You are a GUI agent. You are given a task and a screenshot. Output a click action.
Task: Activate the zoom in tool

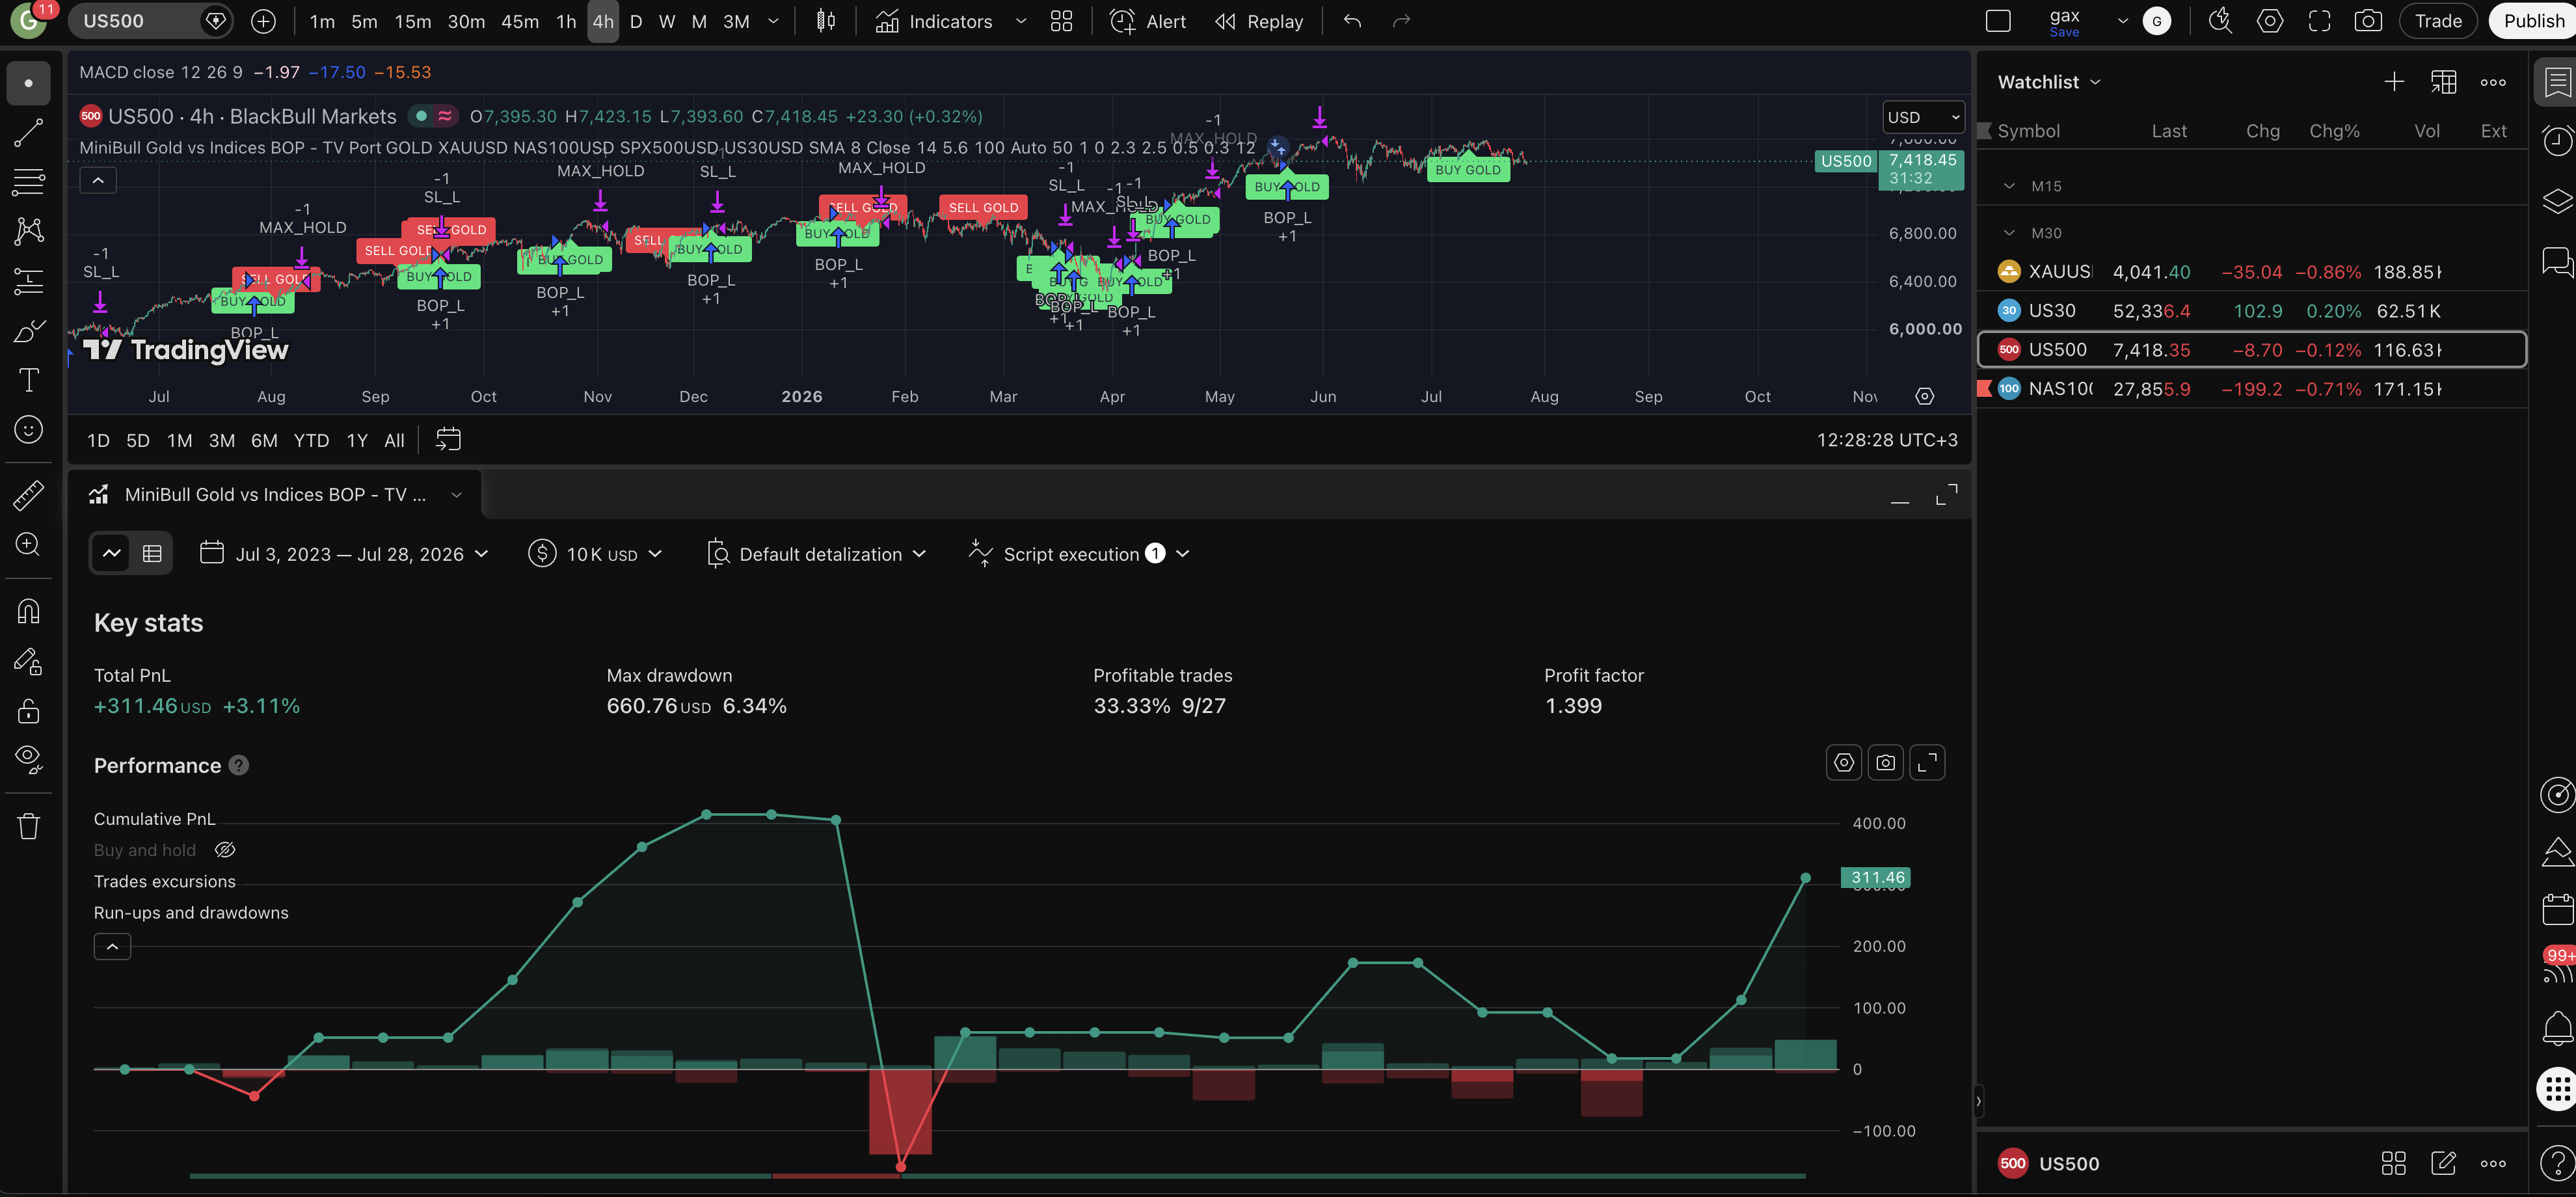tap(28, 544)
